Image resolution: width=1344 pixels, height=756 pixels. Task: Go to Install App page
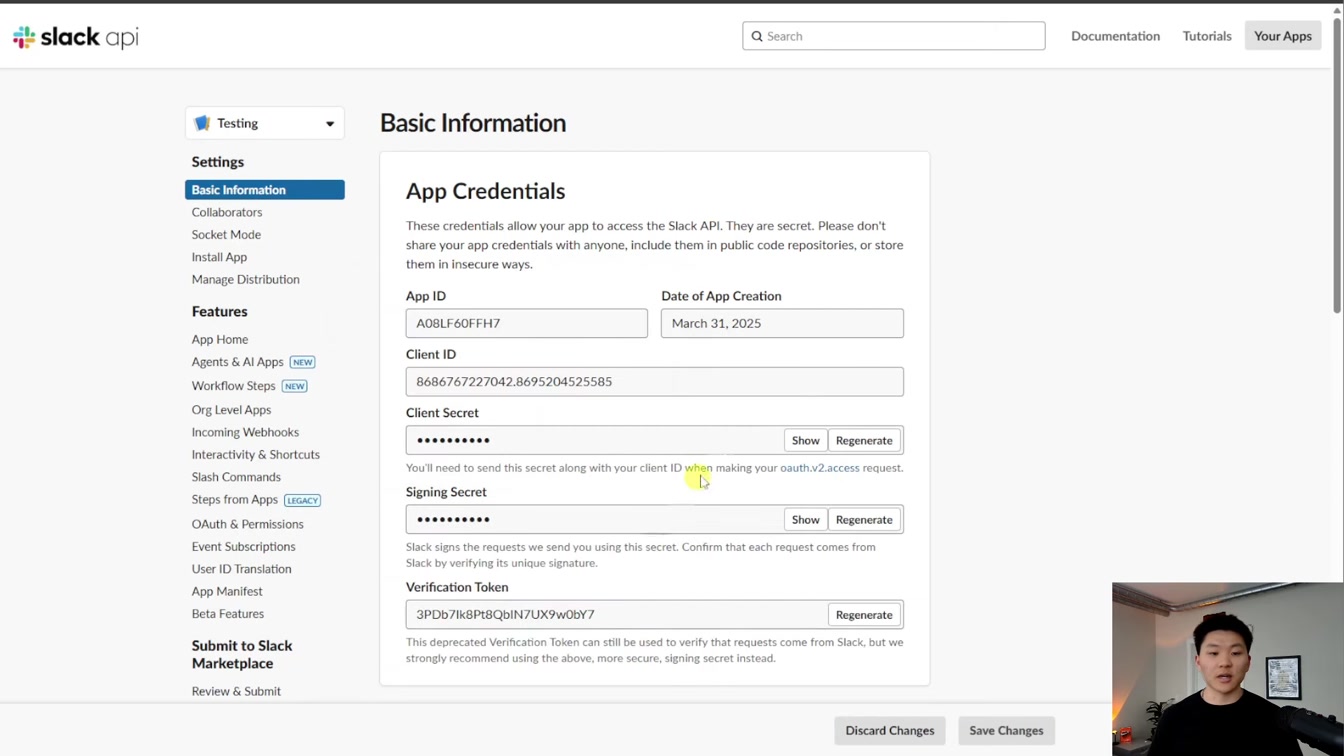[219, 257]
